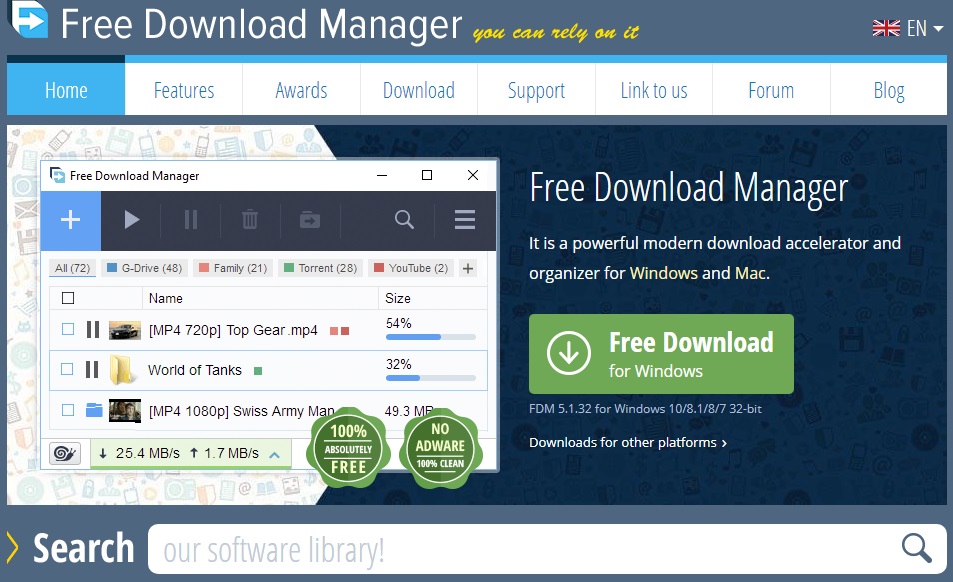Click the snail mode icon
This screenshot has width=953, height=582.
click(64, 453)
